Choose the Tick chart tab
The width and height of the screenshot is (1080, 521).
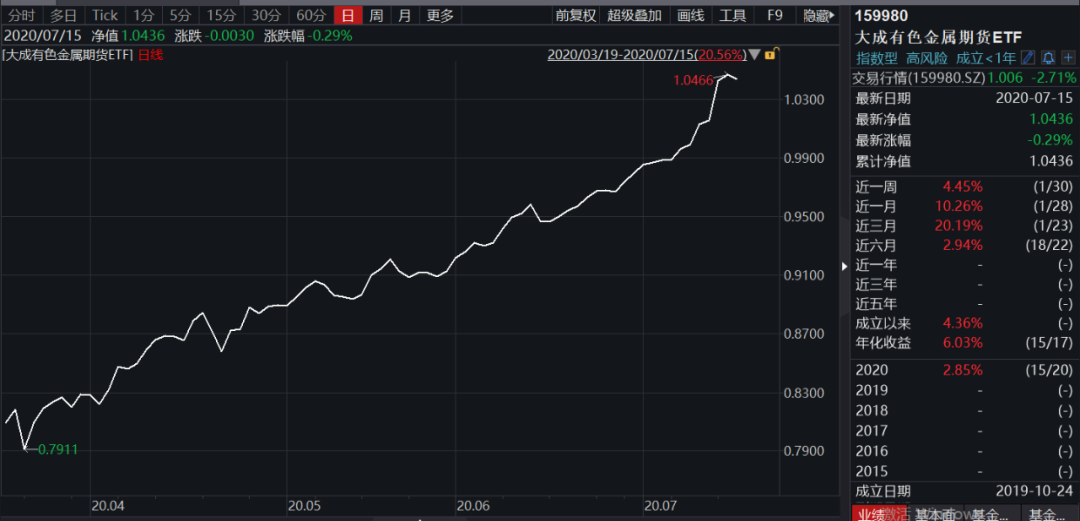(105, 15)
